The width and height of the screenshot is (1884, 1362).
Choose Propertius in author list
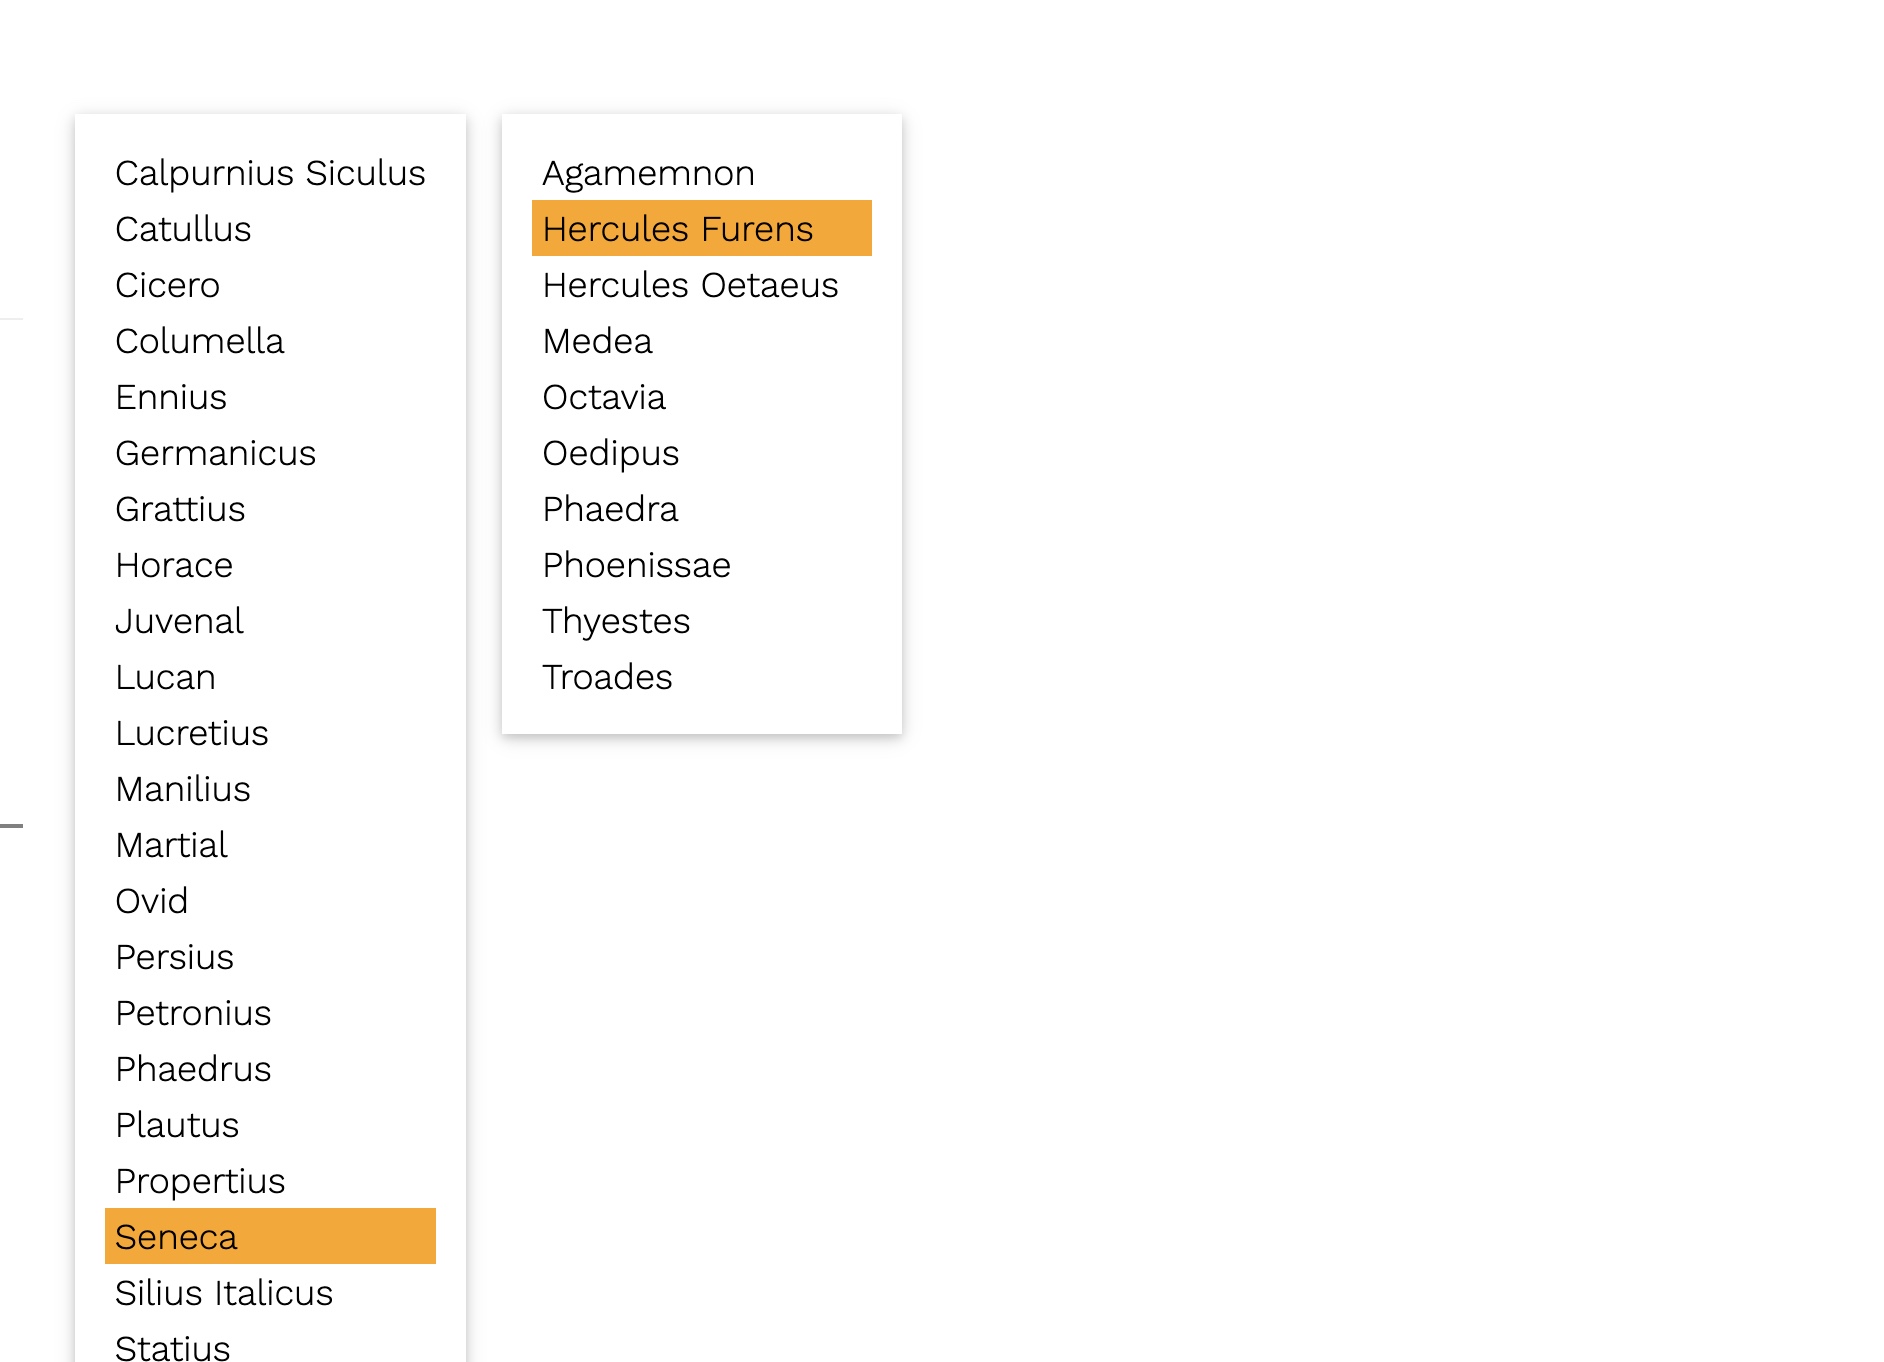tap(200, 1181)
